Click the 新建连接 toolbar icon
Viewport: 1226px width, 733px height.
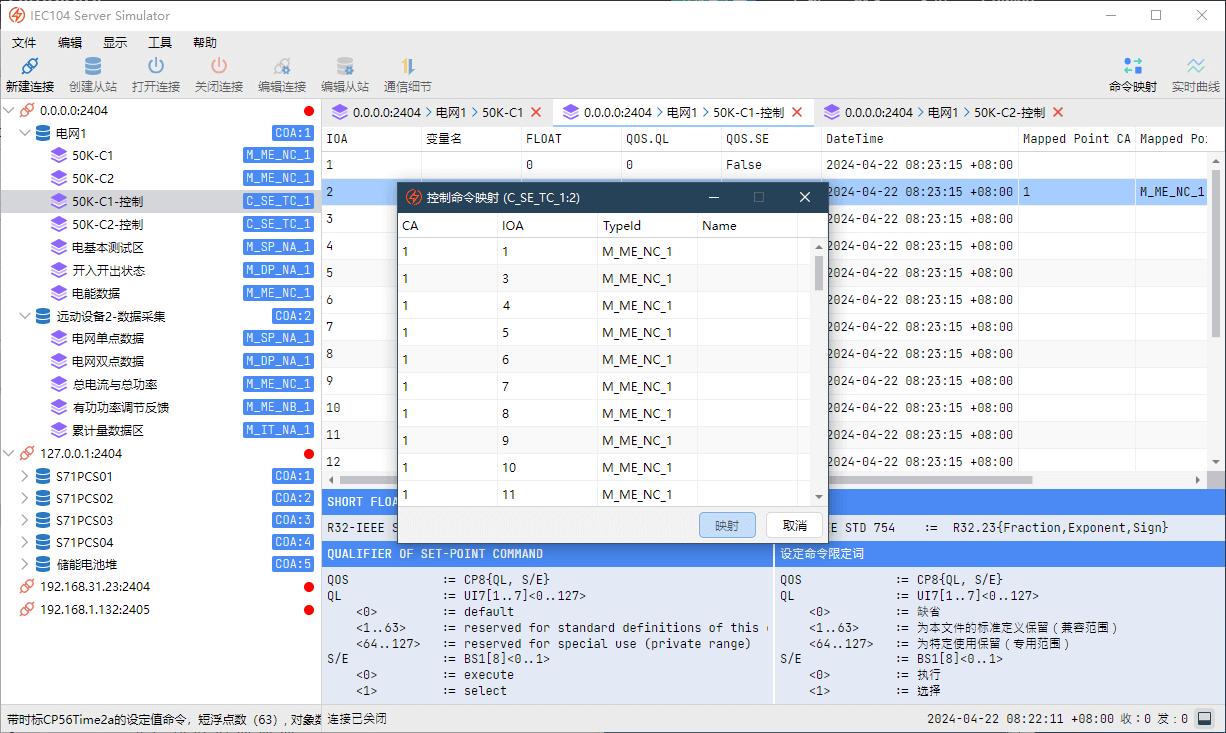click(30, 67)
